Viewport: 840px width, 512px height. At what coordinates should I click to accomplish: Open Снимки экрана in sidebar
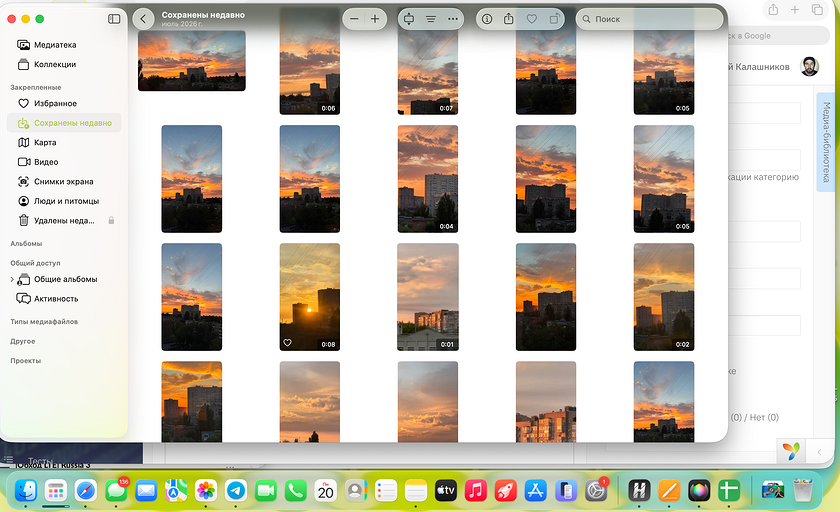coord(64,182)
